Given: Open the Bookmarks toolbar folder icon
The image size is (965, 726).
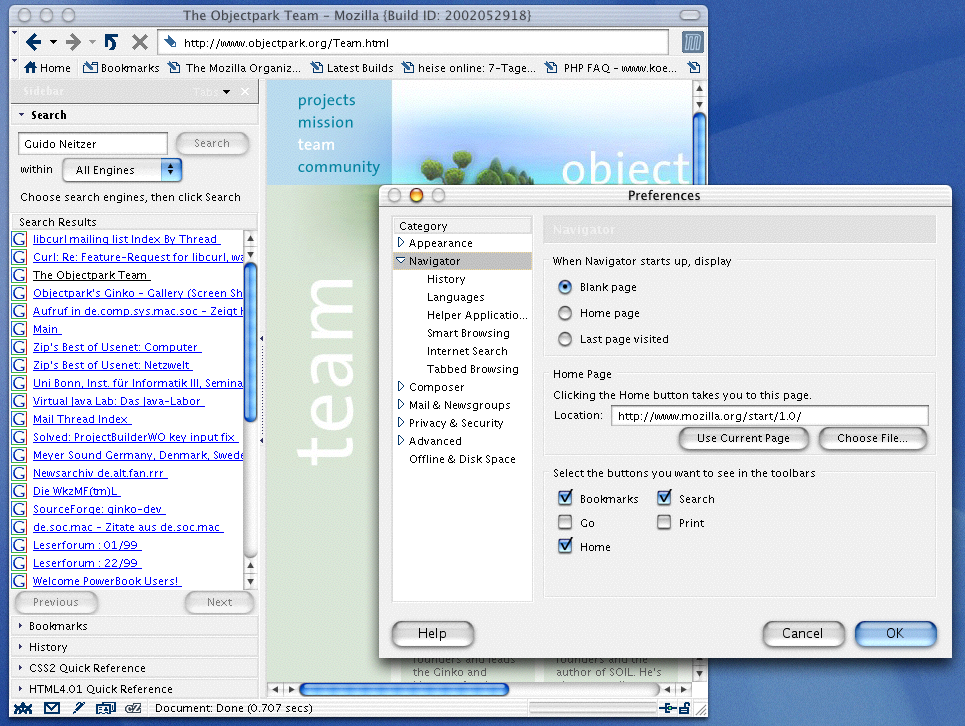Looking at the screenshot, I should (x=90, y=67).
